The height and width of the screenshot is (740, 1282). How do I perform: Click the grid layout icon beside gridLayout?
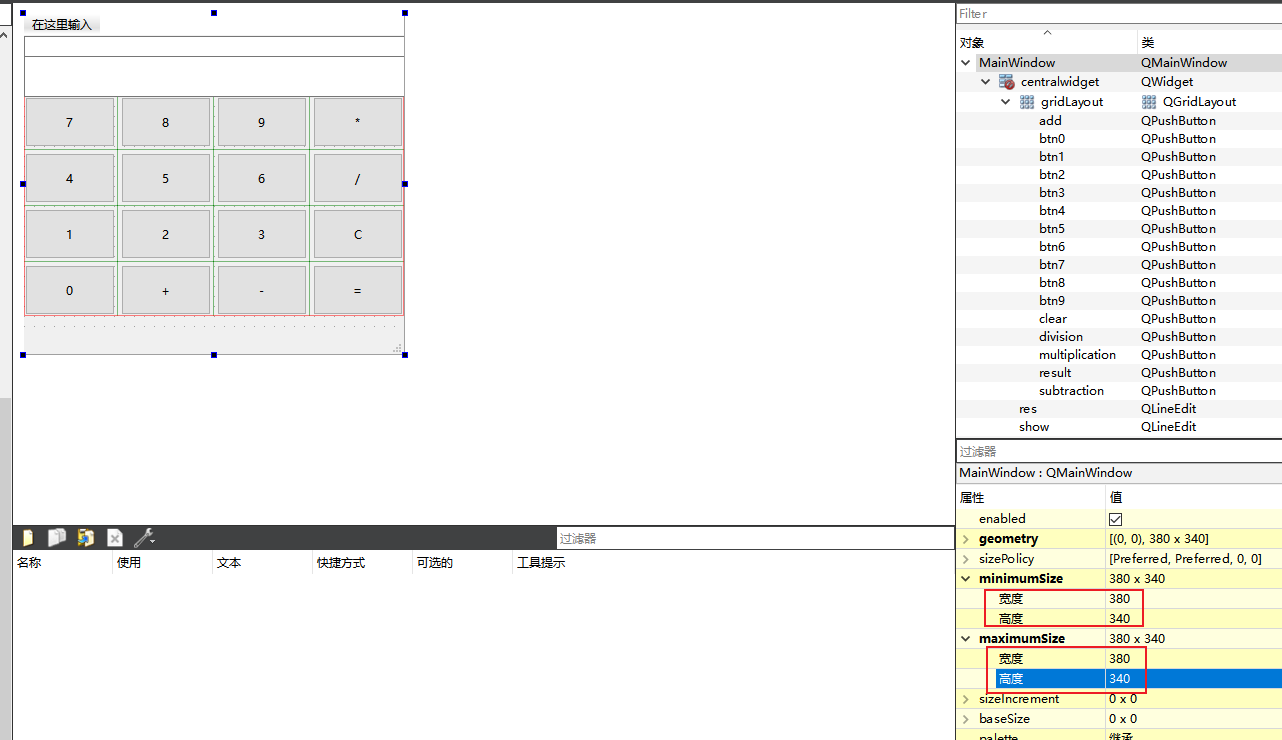pos(1027,102)
